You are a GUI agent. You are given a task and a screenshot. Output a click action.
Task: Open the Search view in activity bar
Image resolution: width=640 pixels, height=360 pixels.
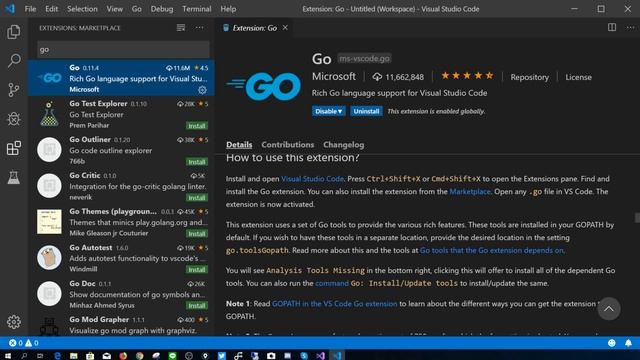tap(13, 61)
